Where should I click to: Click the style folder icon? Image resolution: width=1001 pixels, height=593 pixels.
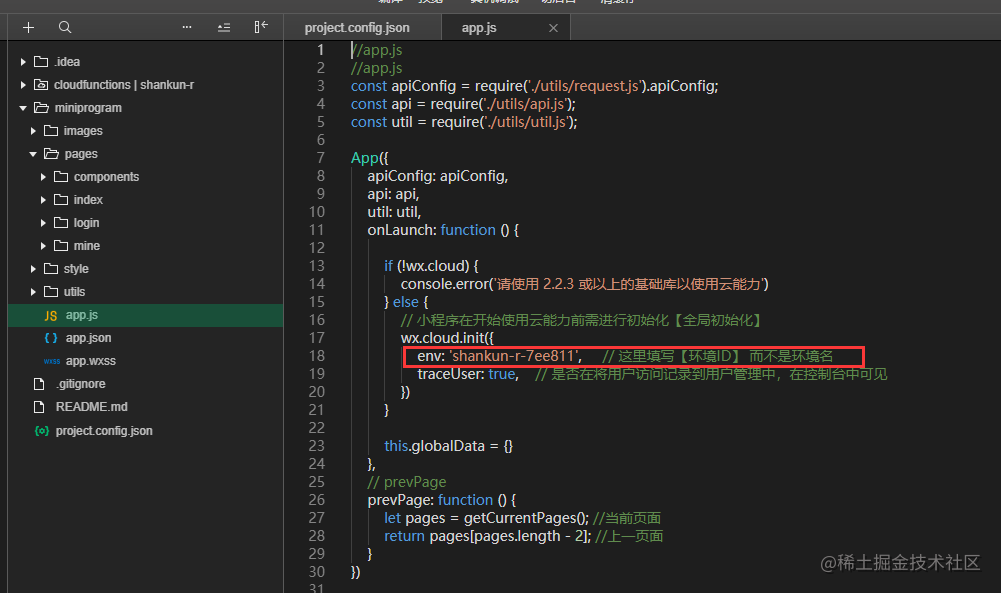tap(51, 268)
